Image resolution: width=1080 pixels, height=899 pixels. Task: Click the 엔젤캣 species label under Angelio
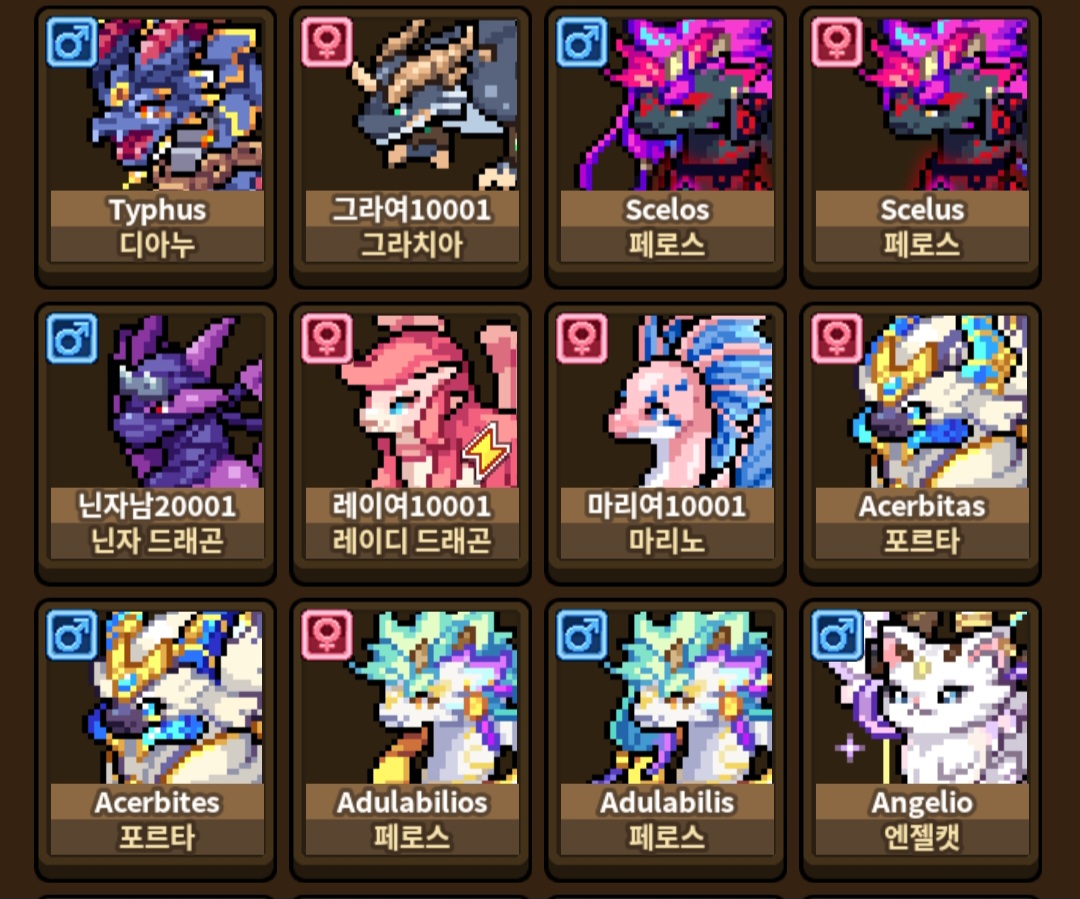pos(922,837)
